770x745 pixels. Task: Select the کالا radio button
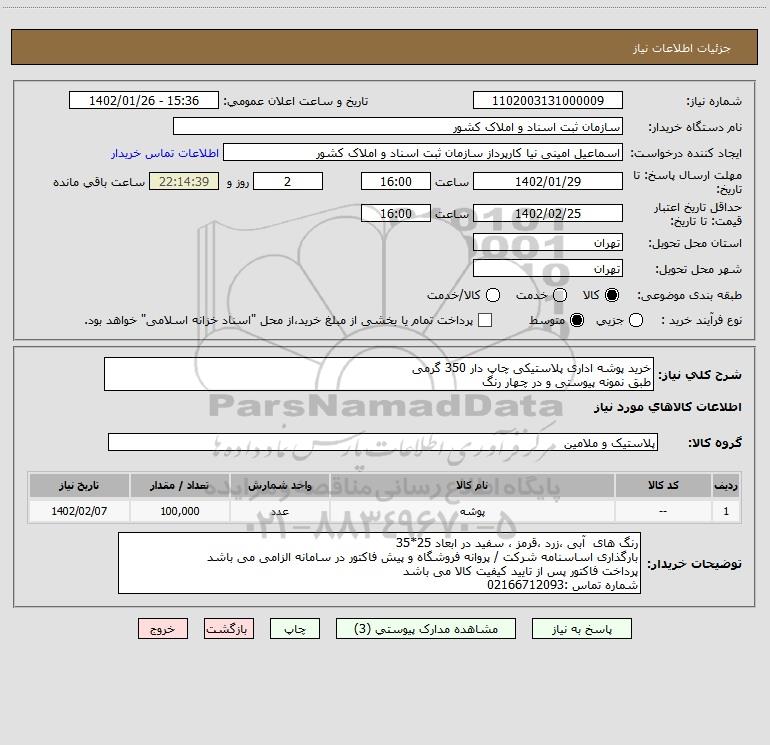tap(612, 295)
